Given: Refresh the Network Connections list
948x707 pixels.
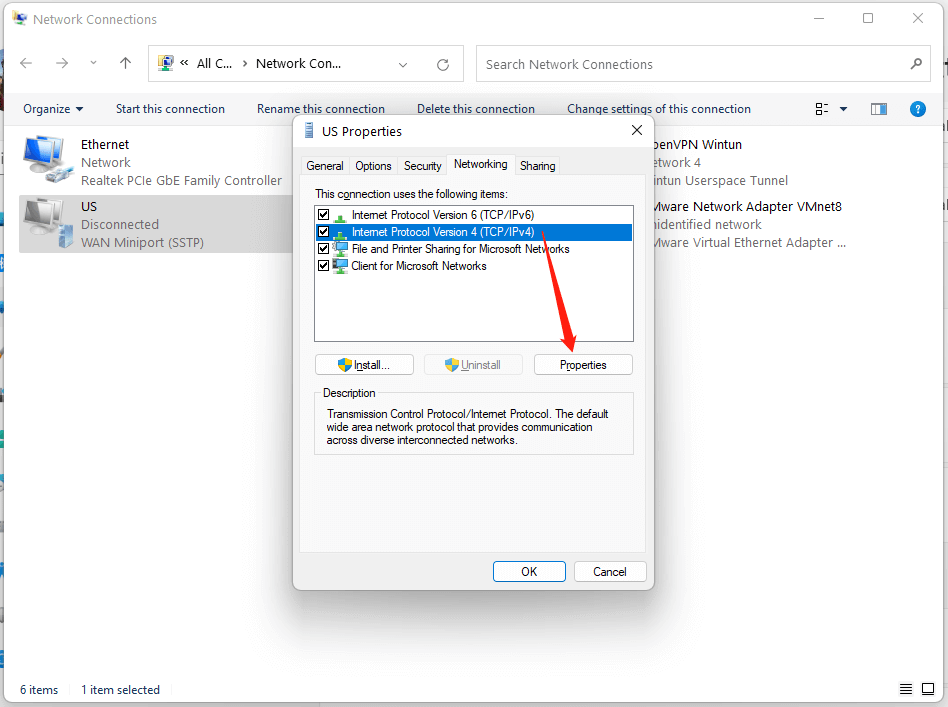Looking at the screenshot, I should tap(443, 65).
